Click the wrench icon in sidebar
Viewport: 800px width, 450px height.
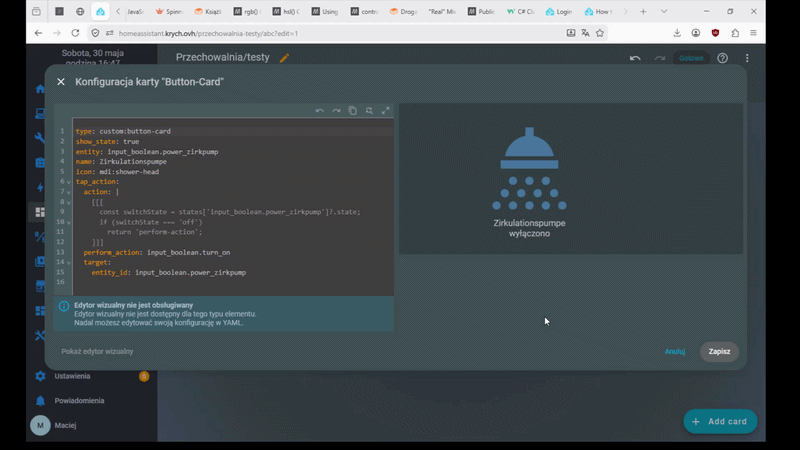40,138
